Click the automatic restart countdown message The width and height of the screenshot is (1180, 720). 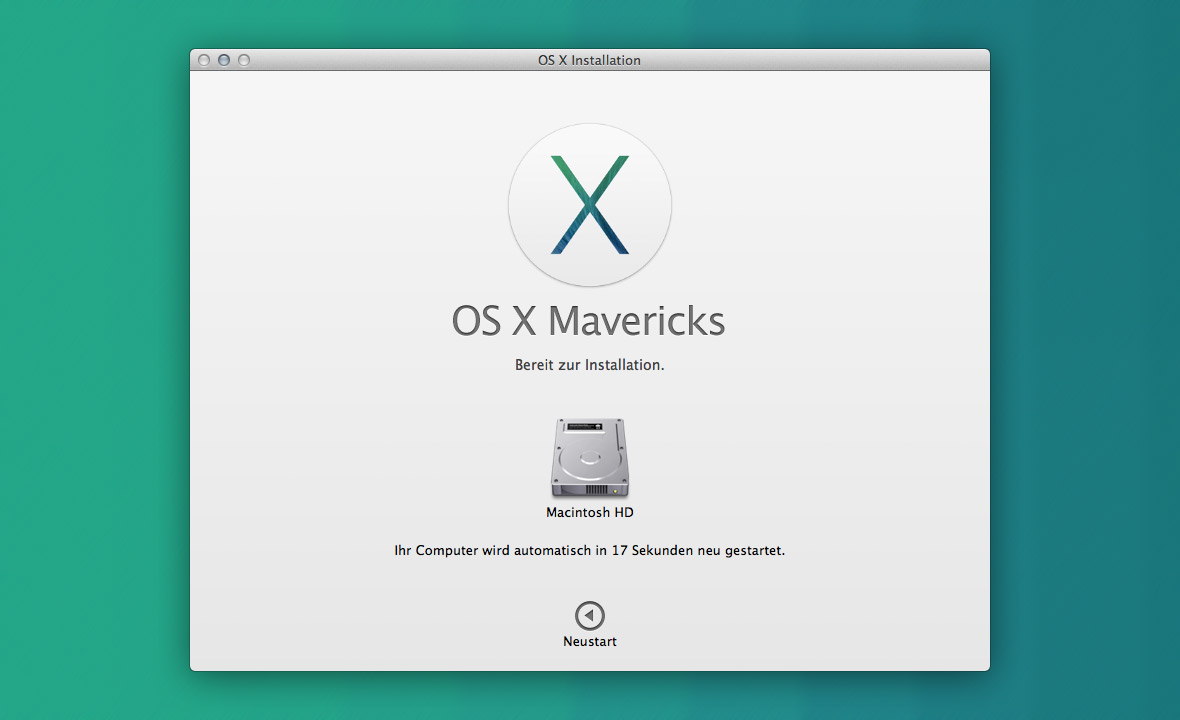(x=590, y=551)
